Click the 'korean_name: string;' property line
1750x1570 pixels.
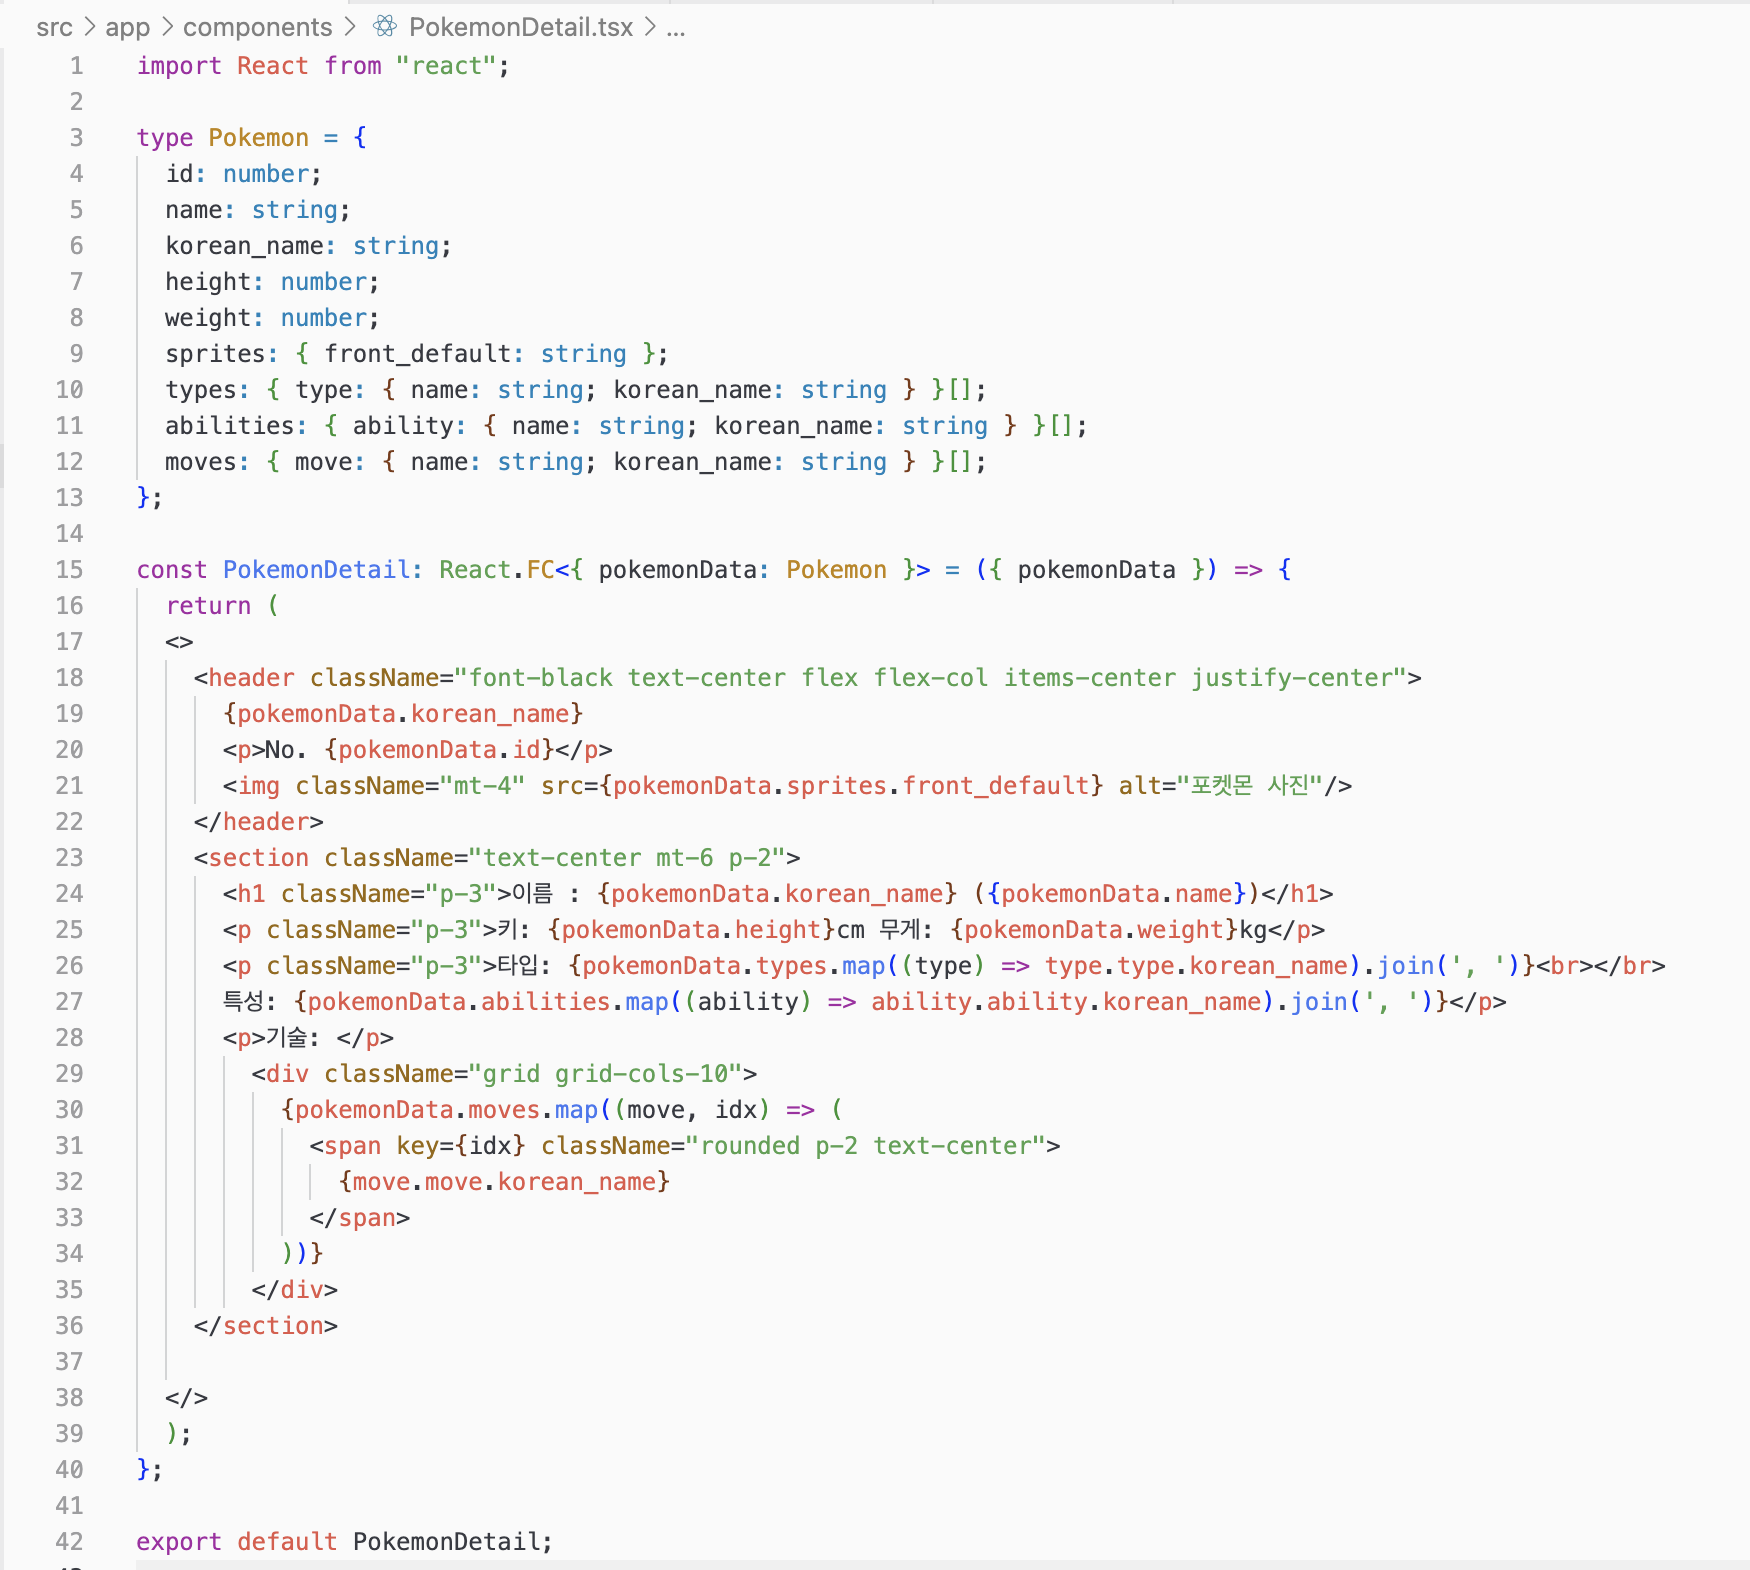click(308, 246)
